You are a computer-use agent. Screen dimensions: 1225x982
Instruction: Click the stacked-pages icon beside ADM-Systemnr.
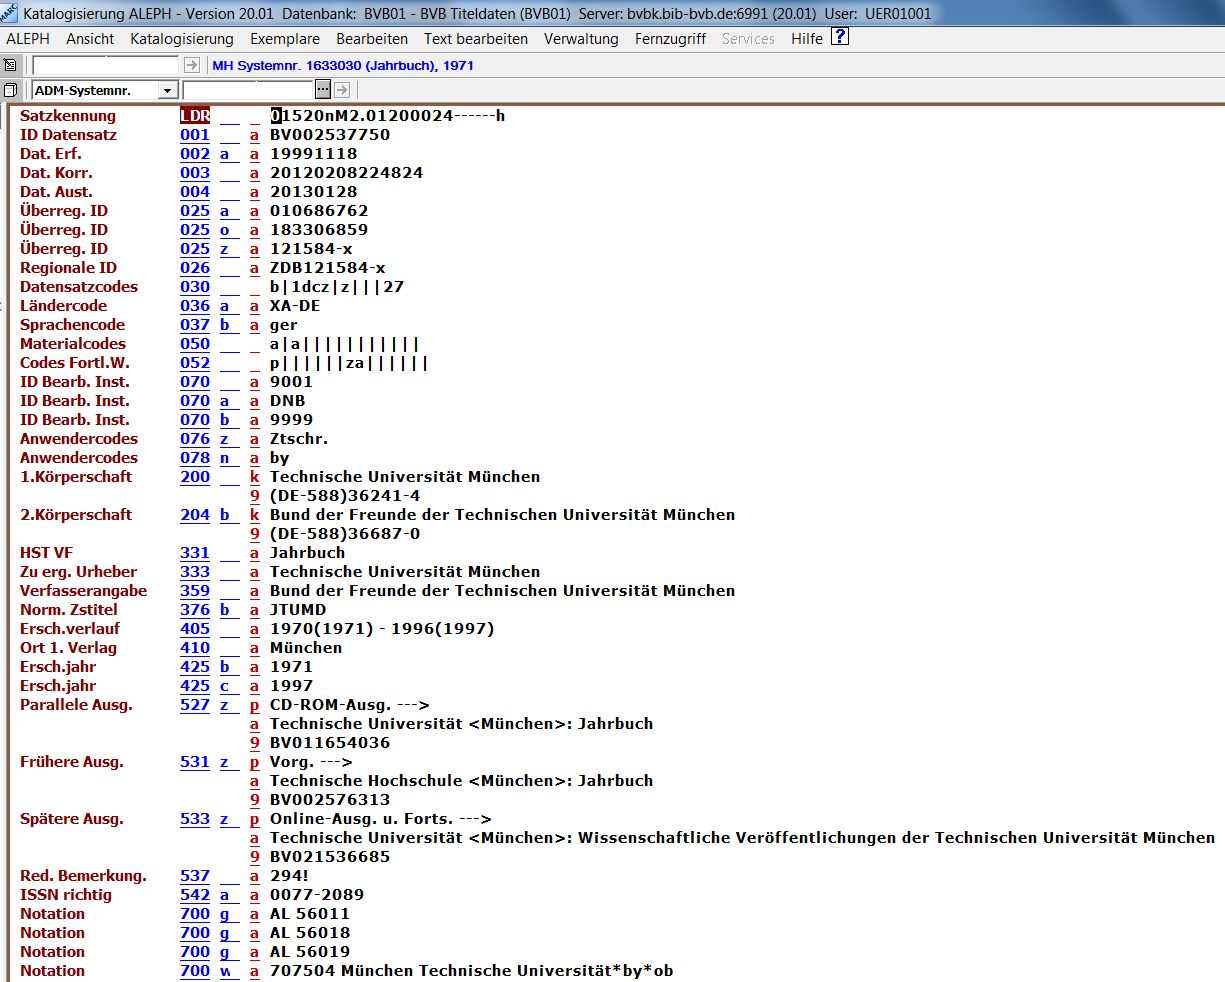[11, 90]
